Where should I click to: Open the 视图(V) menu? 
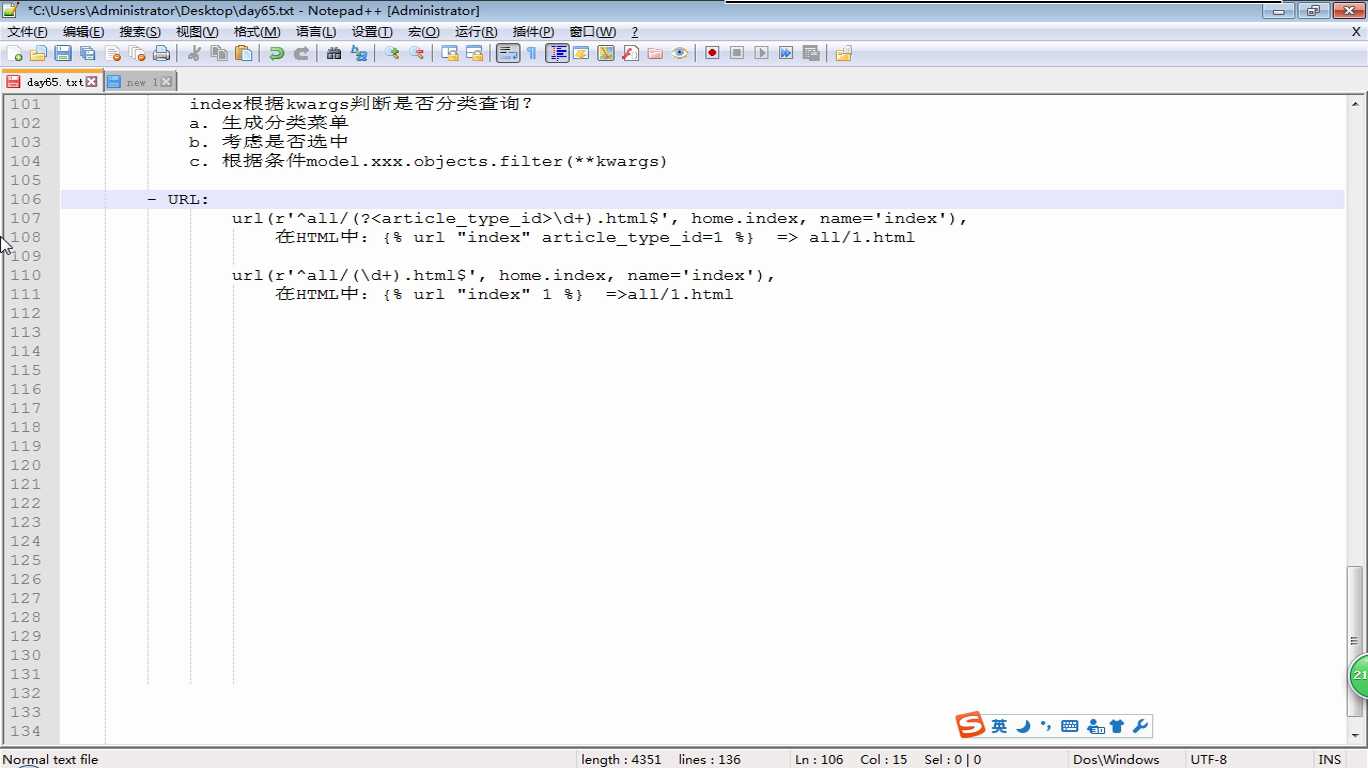pos(197,32)
